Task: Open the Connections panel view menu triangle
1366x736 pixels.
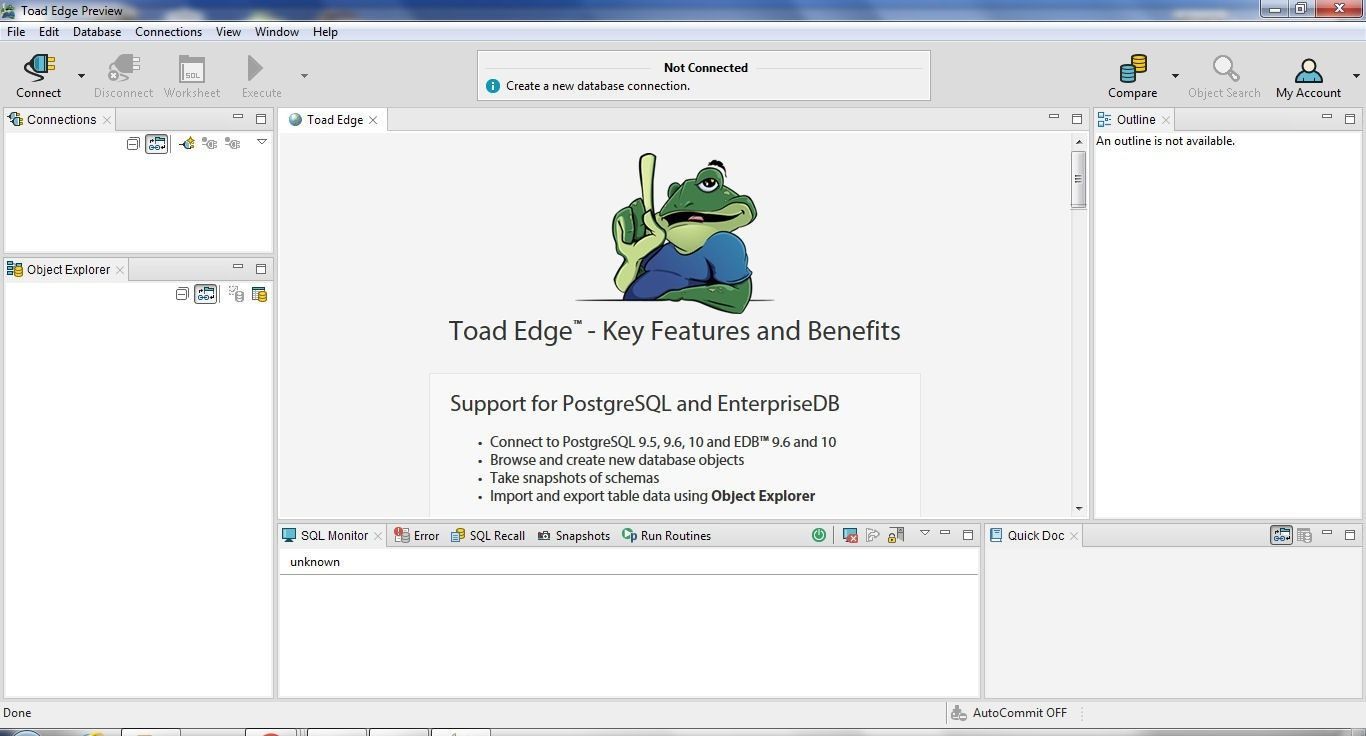Action: (x=262, y=142)
